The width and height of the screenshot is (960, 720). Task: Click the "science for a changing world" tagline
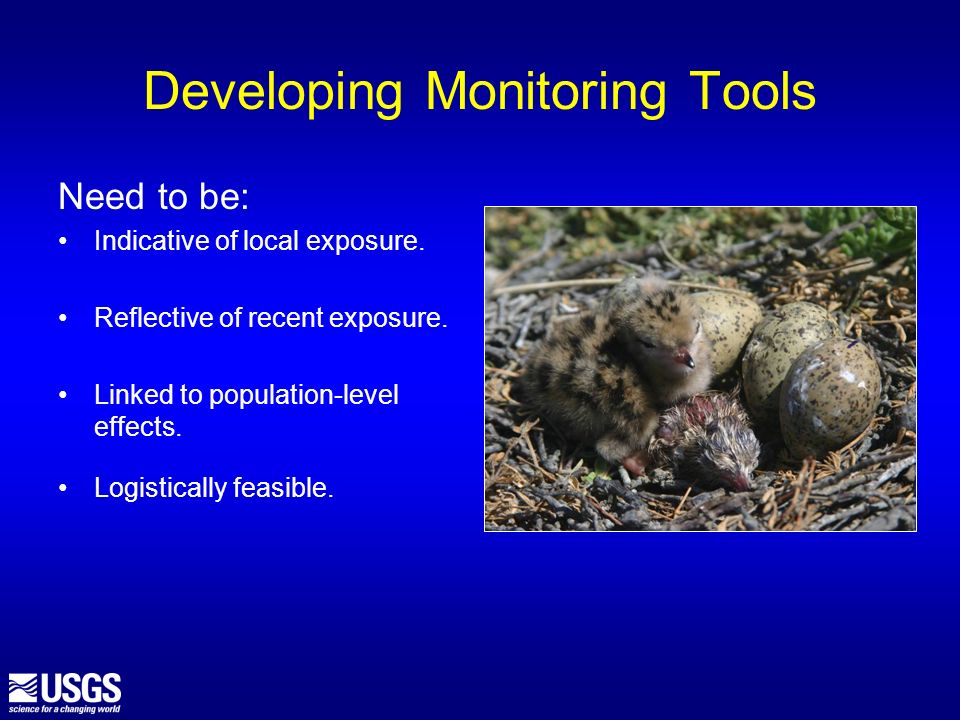64,710
